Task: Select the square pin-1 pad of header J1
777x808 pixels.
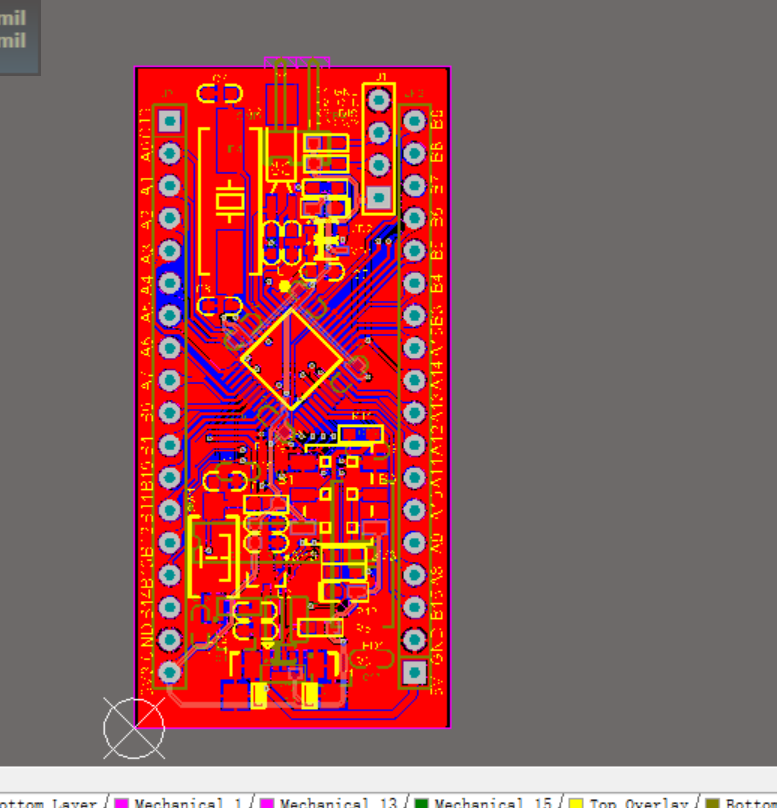Action: click(x=379, y=197)
